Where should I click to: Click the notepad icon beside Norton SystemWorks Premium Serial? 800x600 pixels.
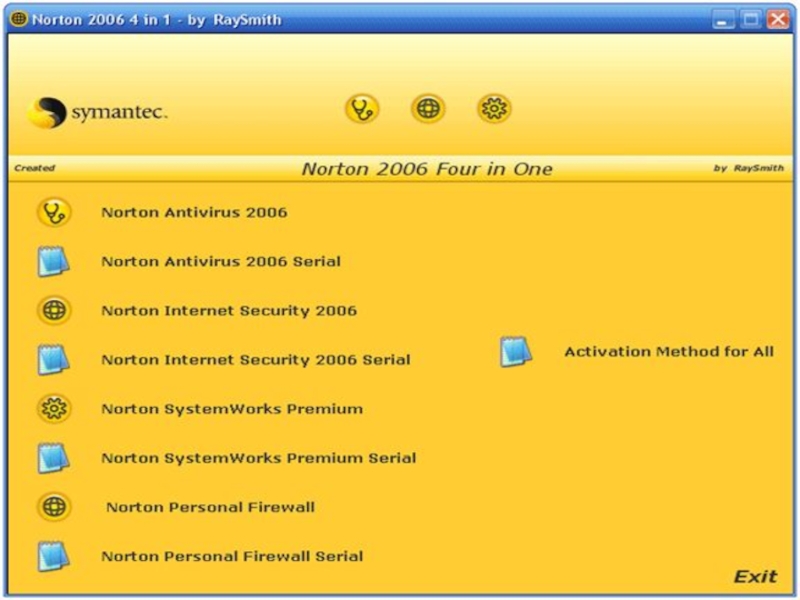(54, 458)
